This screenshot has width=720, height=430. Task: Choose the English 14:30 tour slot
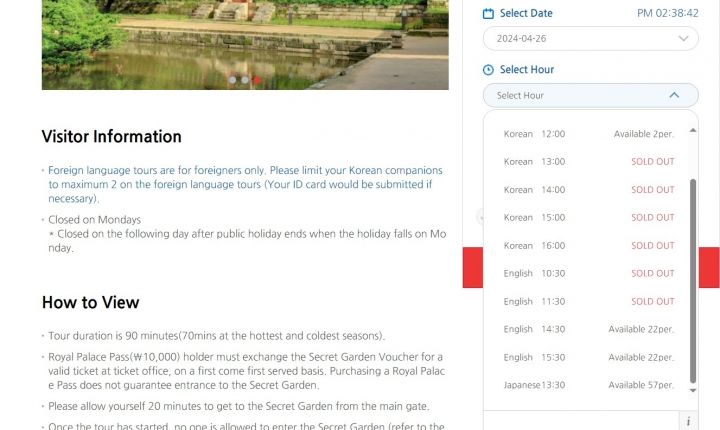click(x=589, y=329)
